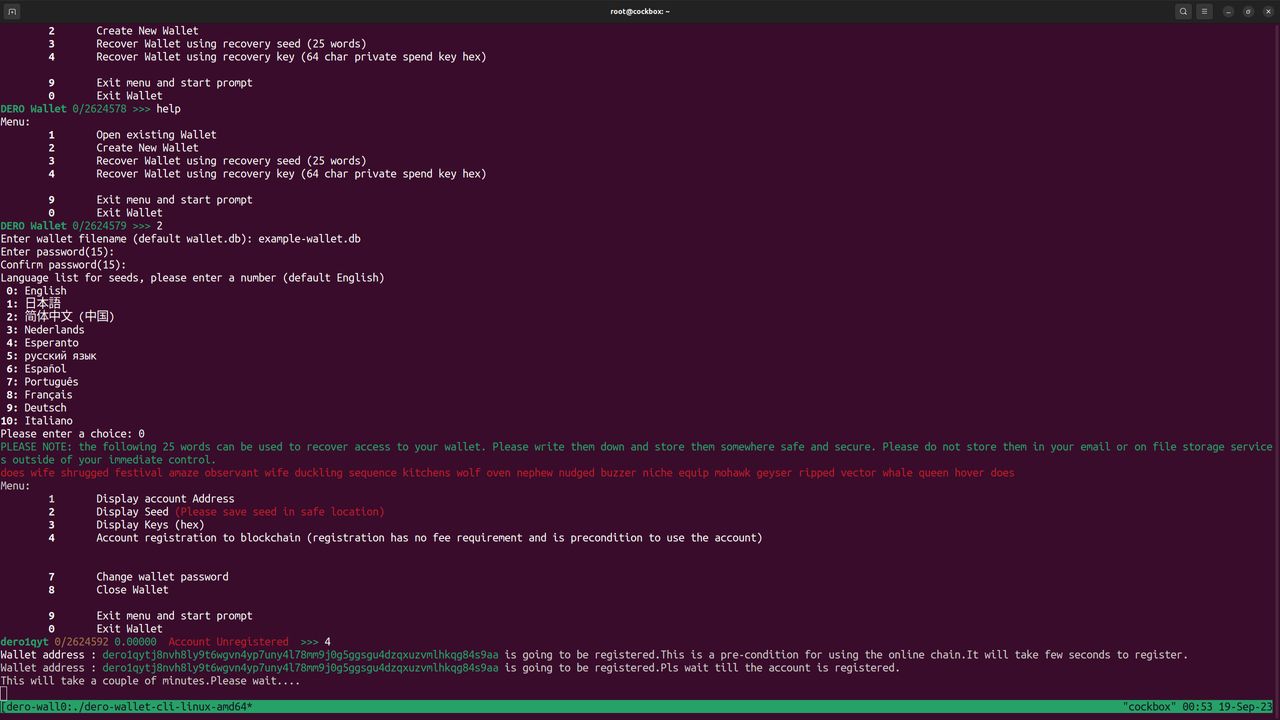This screenshot has width=1280, height=720.
Task: Click the 'Confirm password(15):' line
Action: (63, 264)
